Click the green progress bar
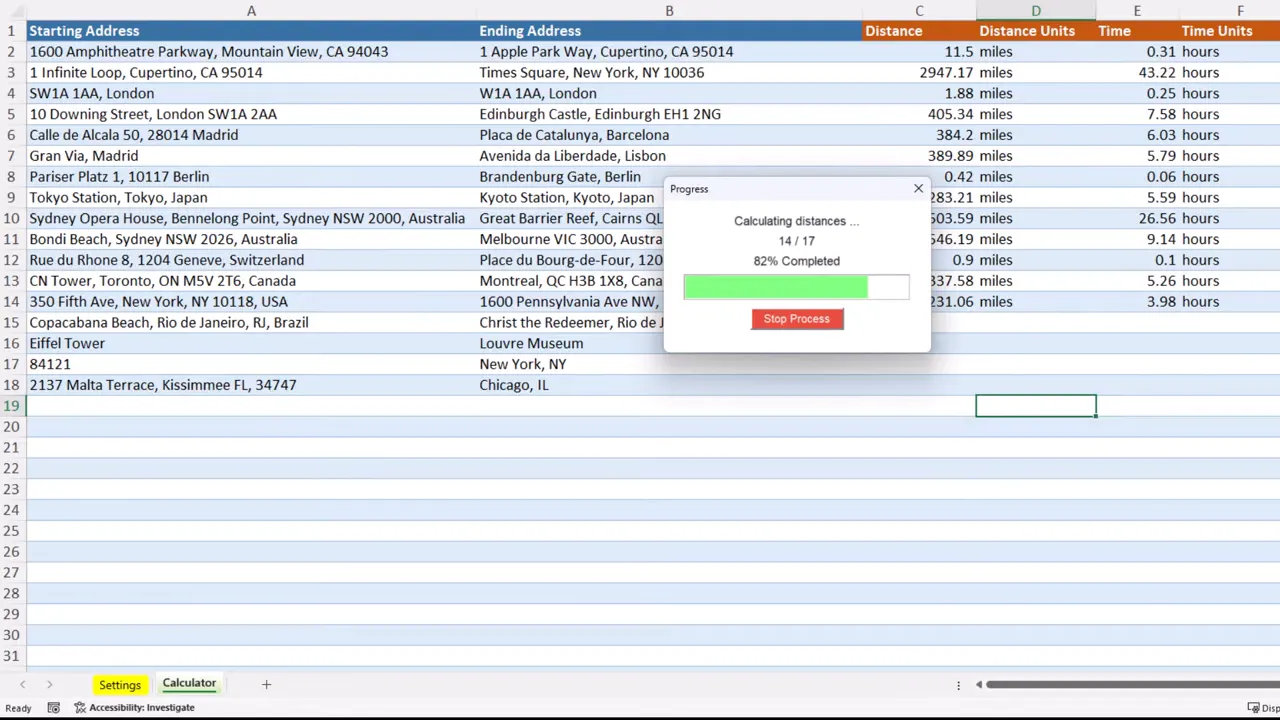The width and height of the screenshot is (1280, 720). [x=776, y=288]
